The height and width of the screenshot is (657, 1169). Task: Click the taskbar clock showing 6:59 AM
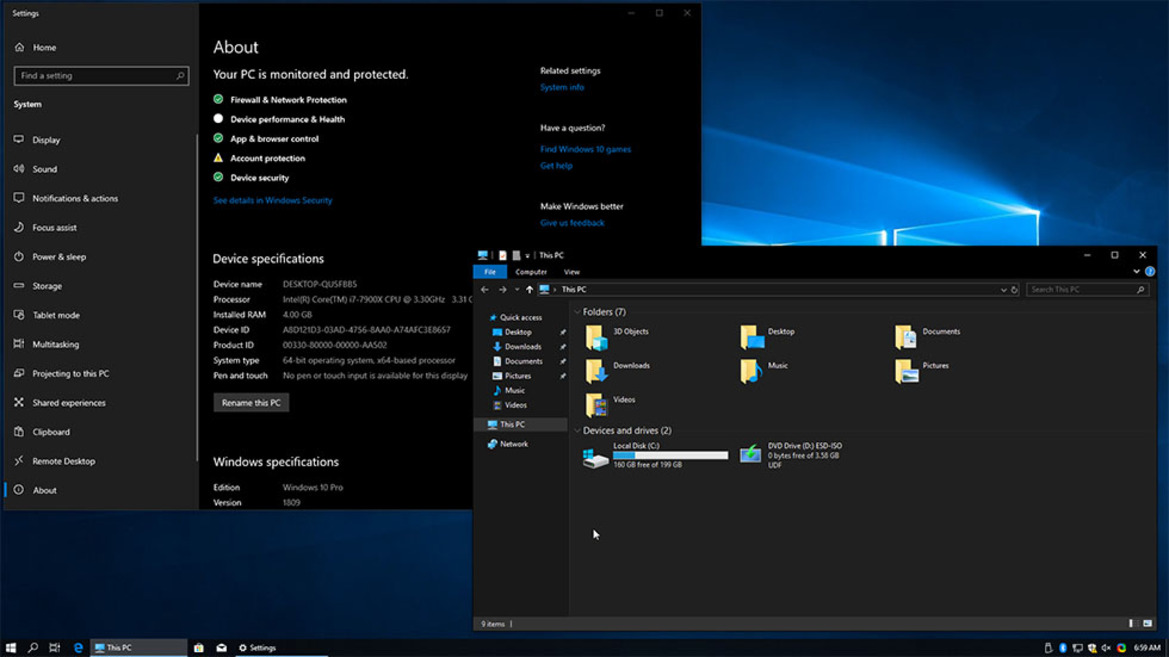pyautogui.click(x=1147, y=647)
